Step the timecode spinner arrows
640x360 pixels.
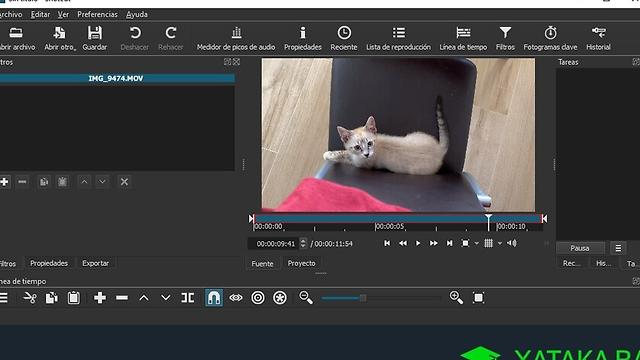pyautogui.click(x=303, y=244)
